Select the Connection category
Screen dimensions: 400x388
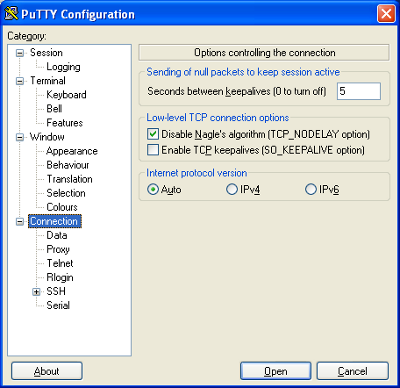pos(55,222)
